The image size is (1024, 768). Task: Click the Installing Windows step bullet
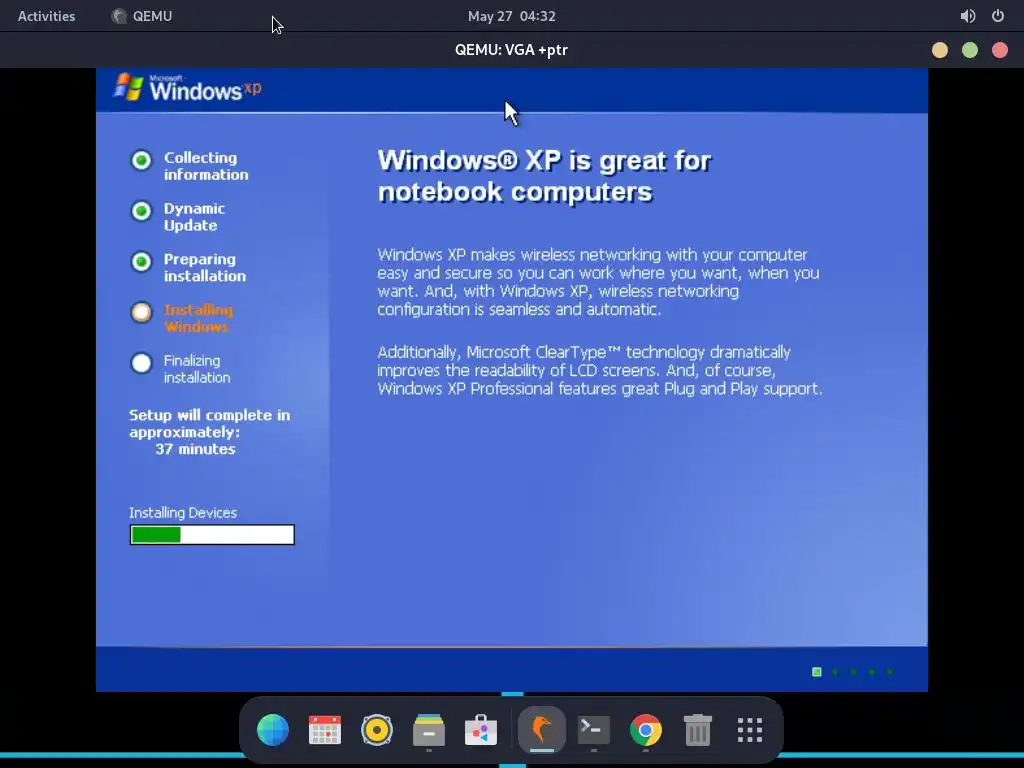click(141, 312)
